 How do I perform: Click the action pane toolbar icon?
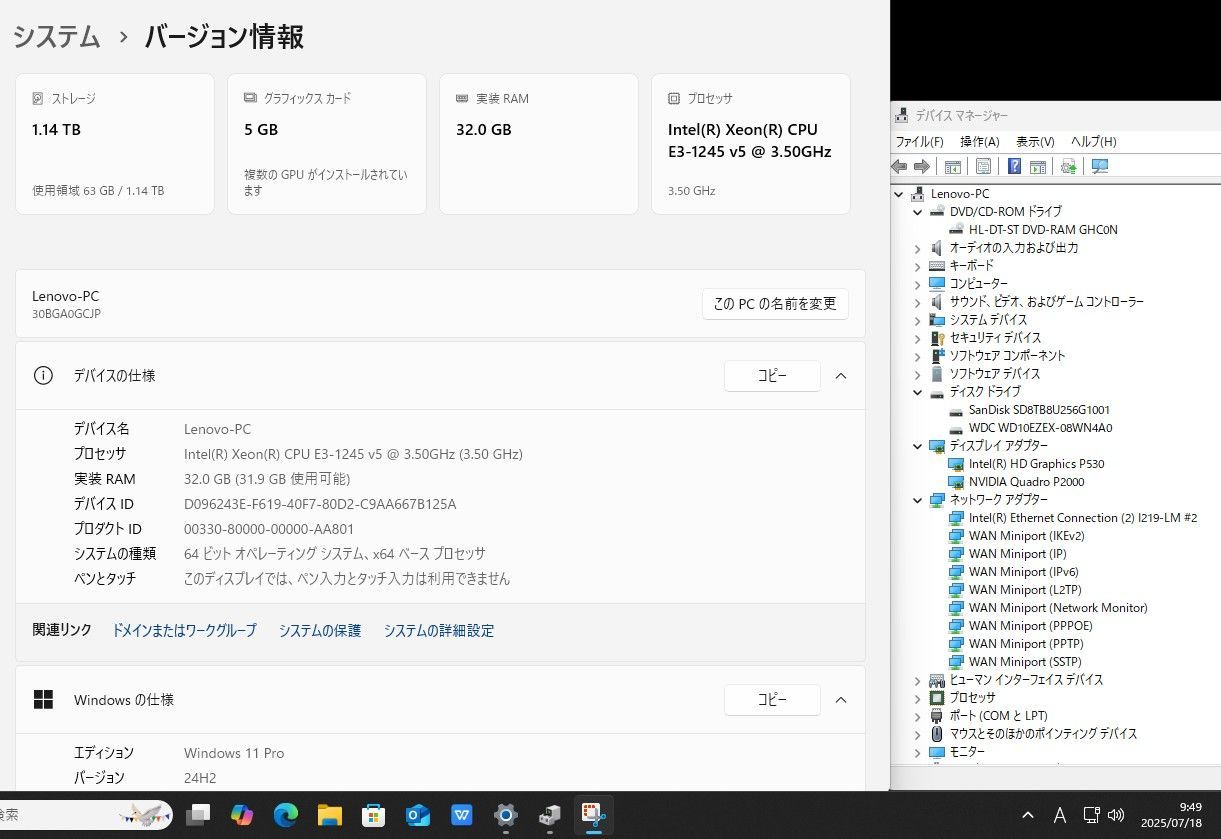coord(1038,166)
